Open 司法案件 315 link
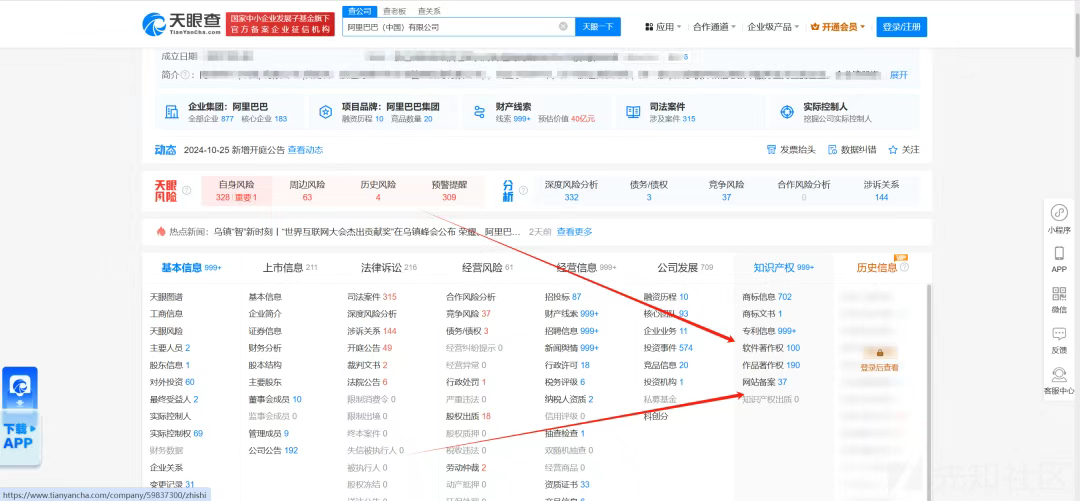Viewport: 1080px width, 501px height. click(x=372, y=297)
